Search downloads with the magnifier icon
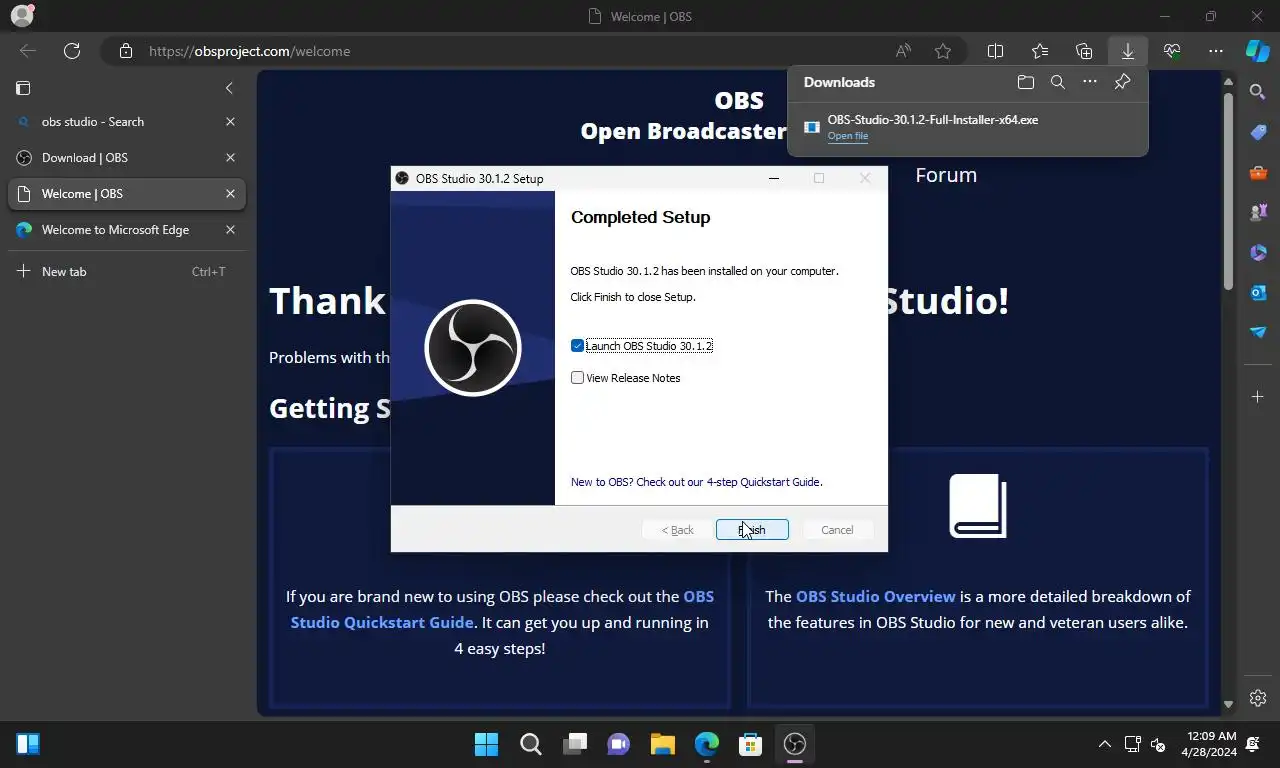Image resolution: width=1280 pixels, height=768 pixels. click(x=1057, y=82)
